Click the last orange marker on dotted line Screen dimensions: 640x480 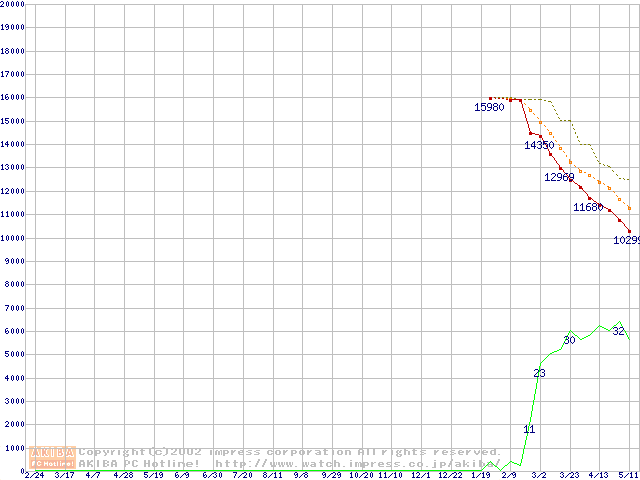tap(630, 209)
